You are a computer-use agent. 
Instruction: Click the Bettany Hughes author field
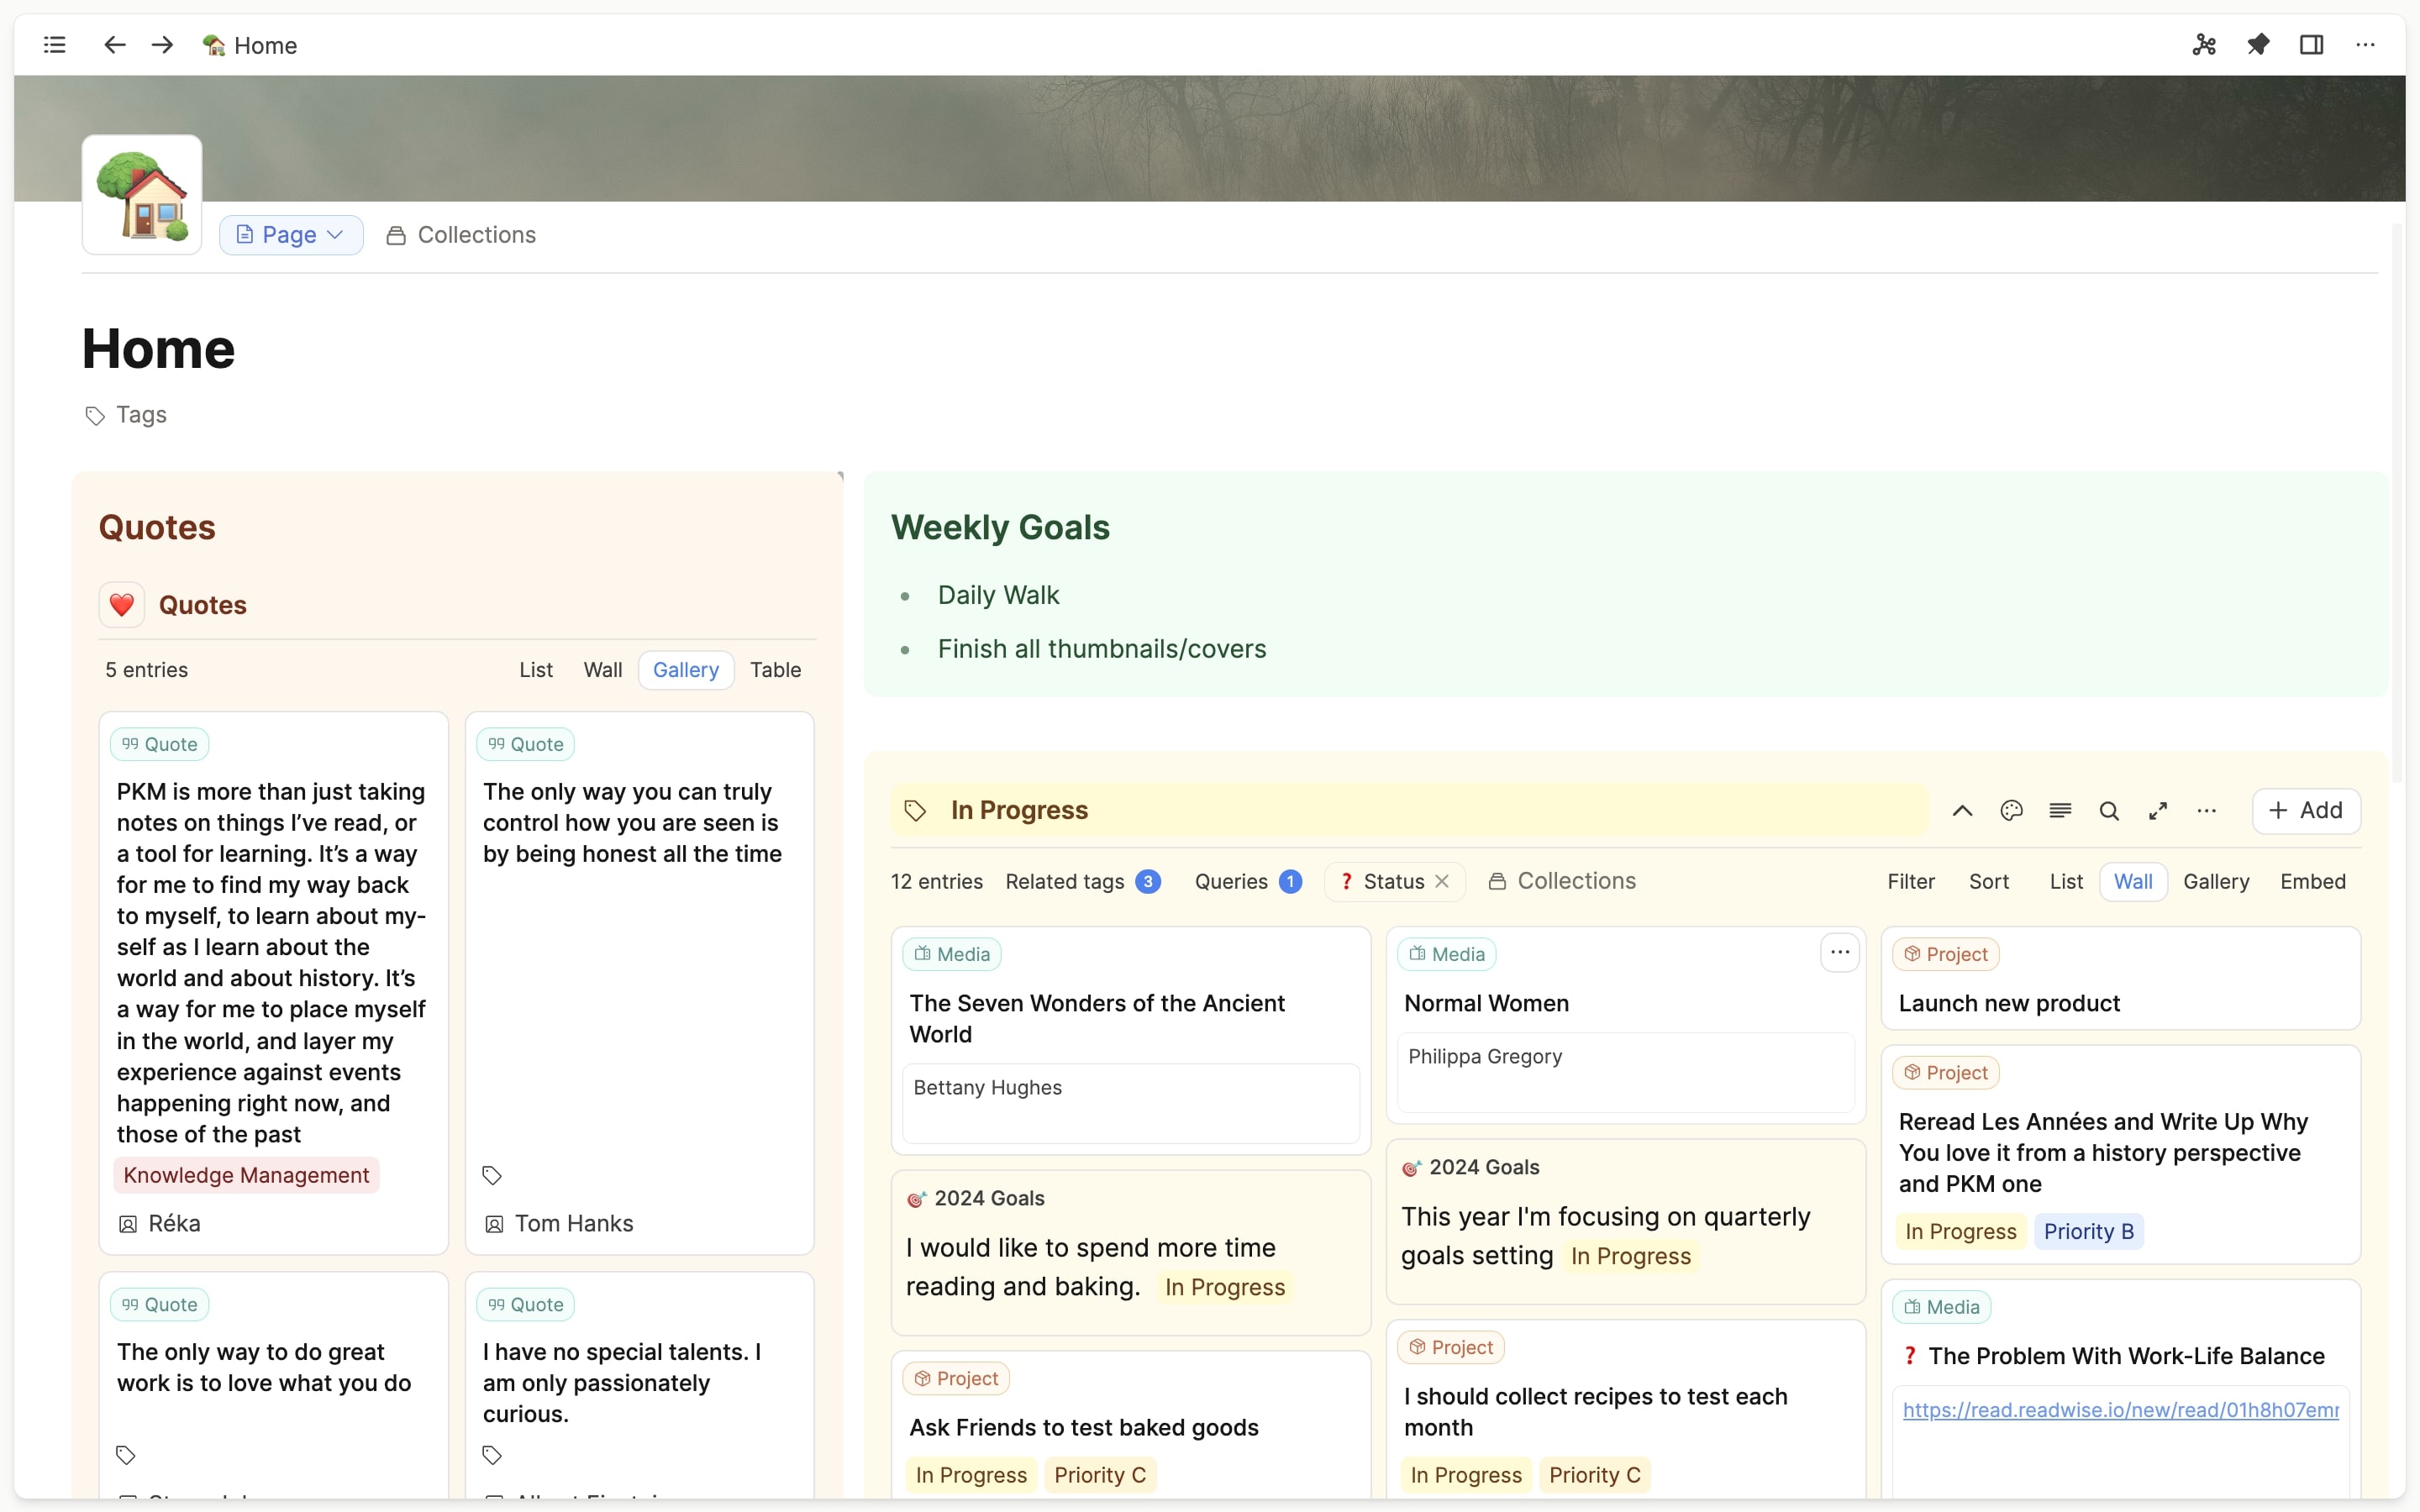click(1131, 1103)
